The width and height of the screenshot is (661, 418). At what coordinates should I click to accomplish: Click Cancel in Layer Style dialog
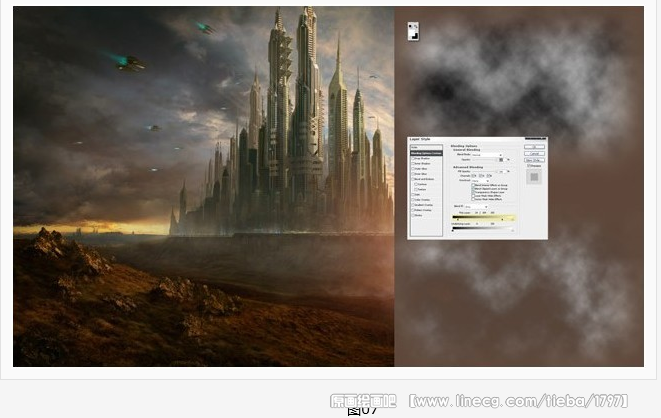[535, 154]
